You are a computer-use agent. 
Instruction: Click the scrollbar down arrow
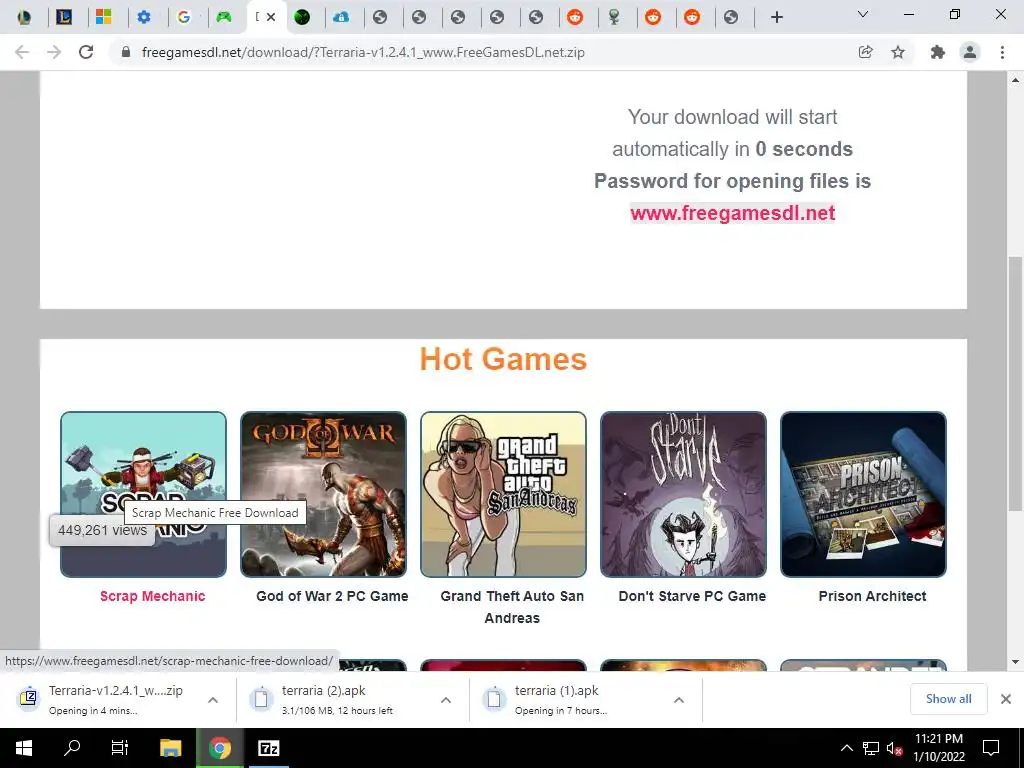pos(1015,662)
